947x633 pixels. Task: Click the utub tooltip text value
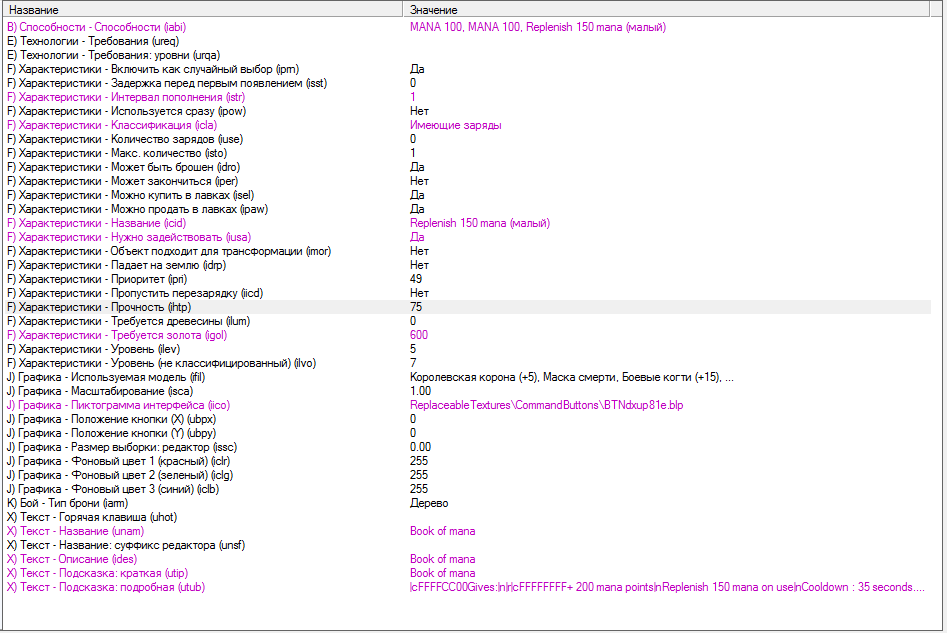(667, 586)
